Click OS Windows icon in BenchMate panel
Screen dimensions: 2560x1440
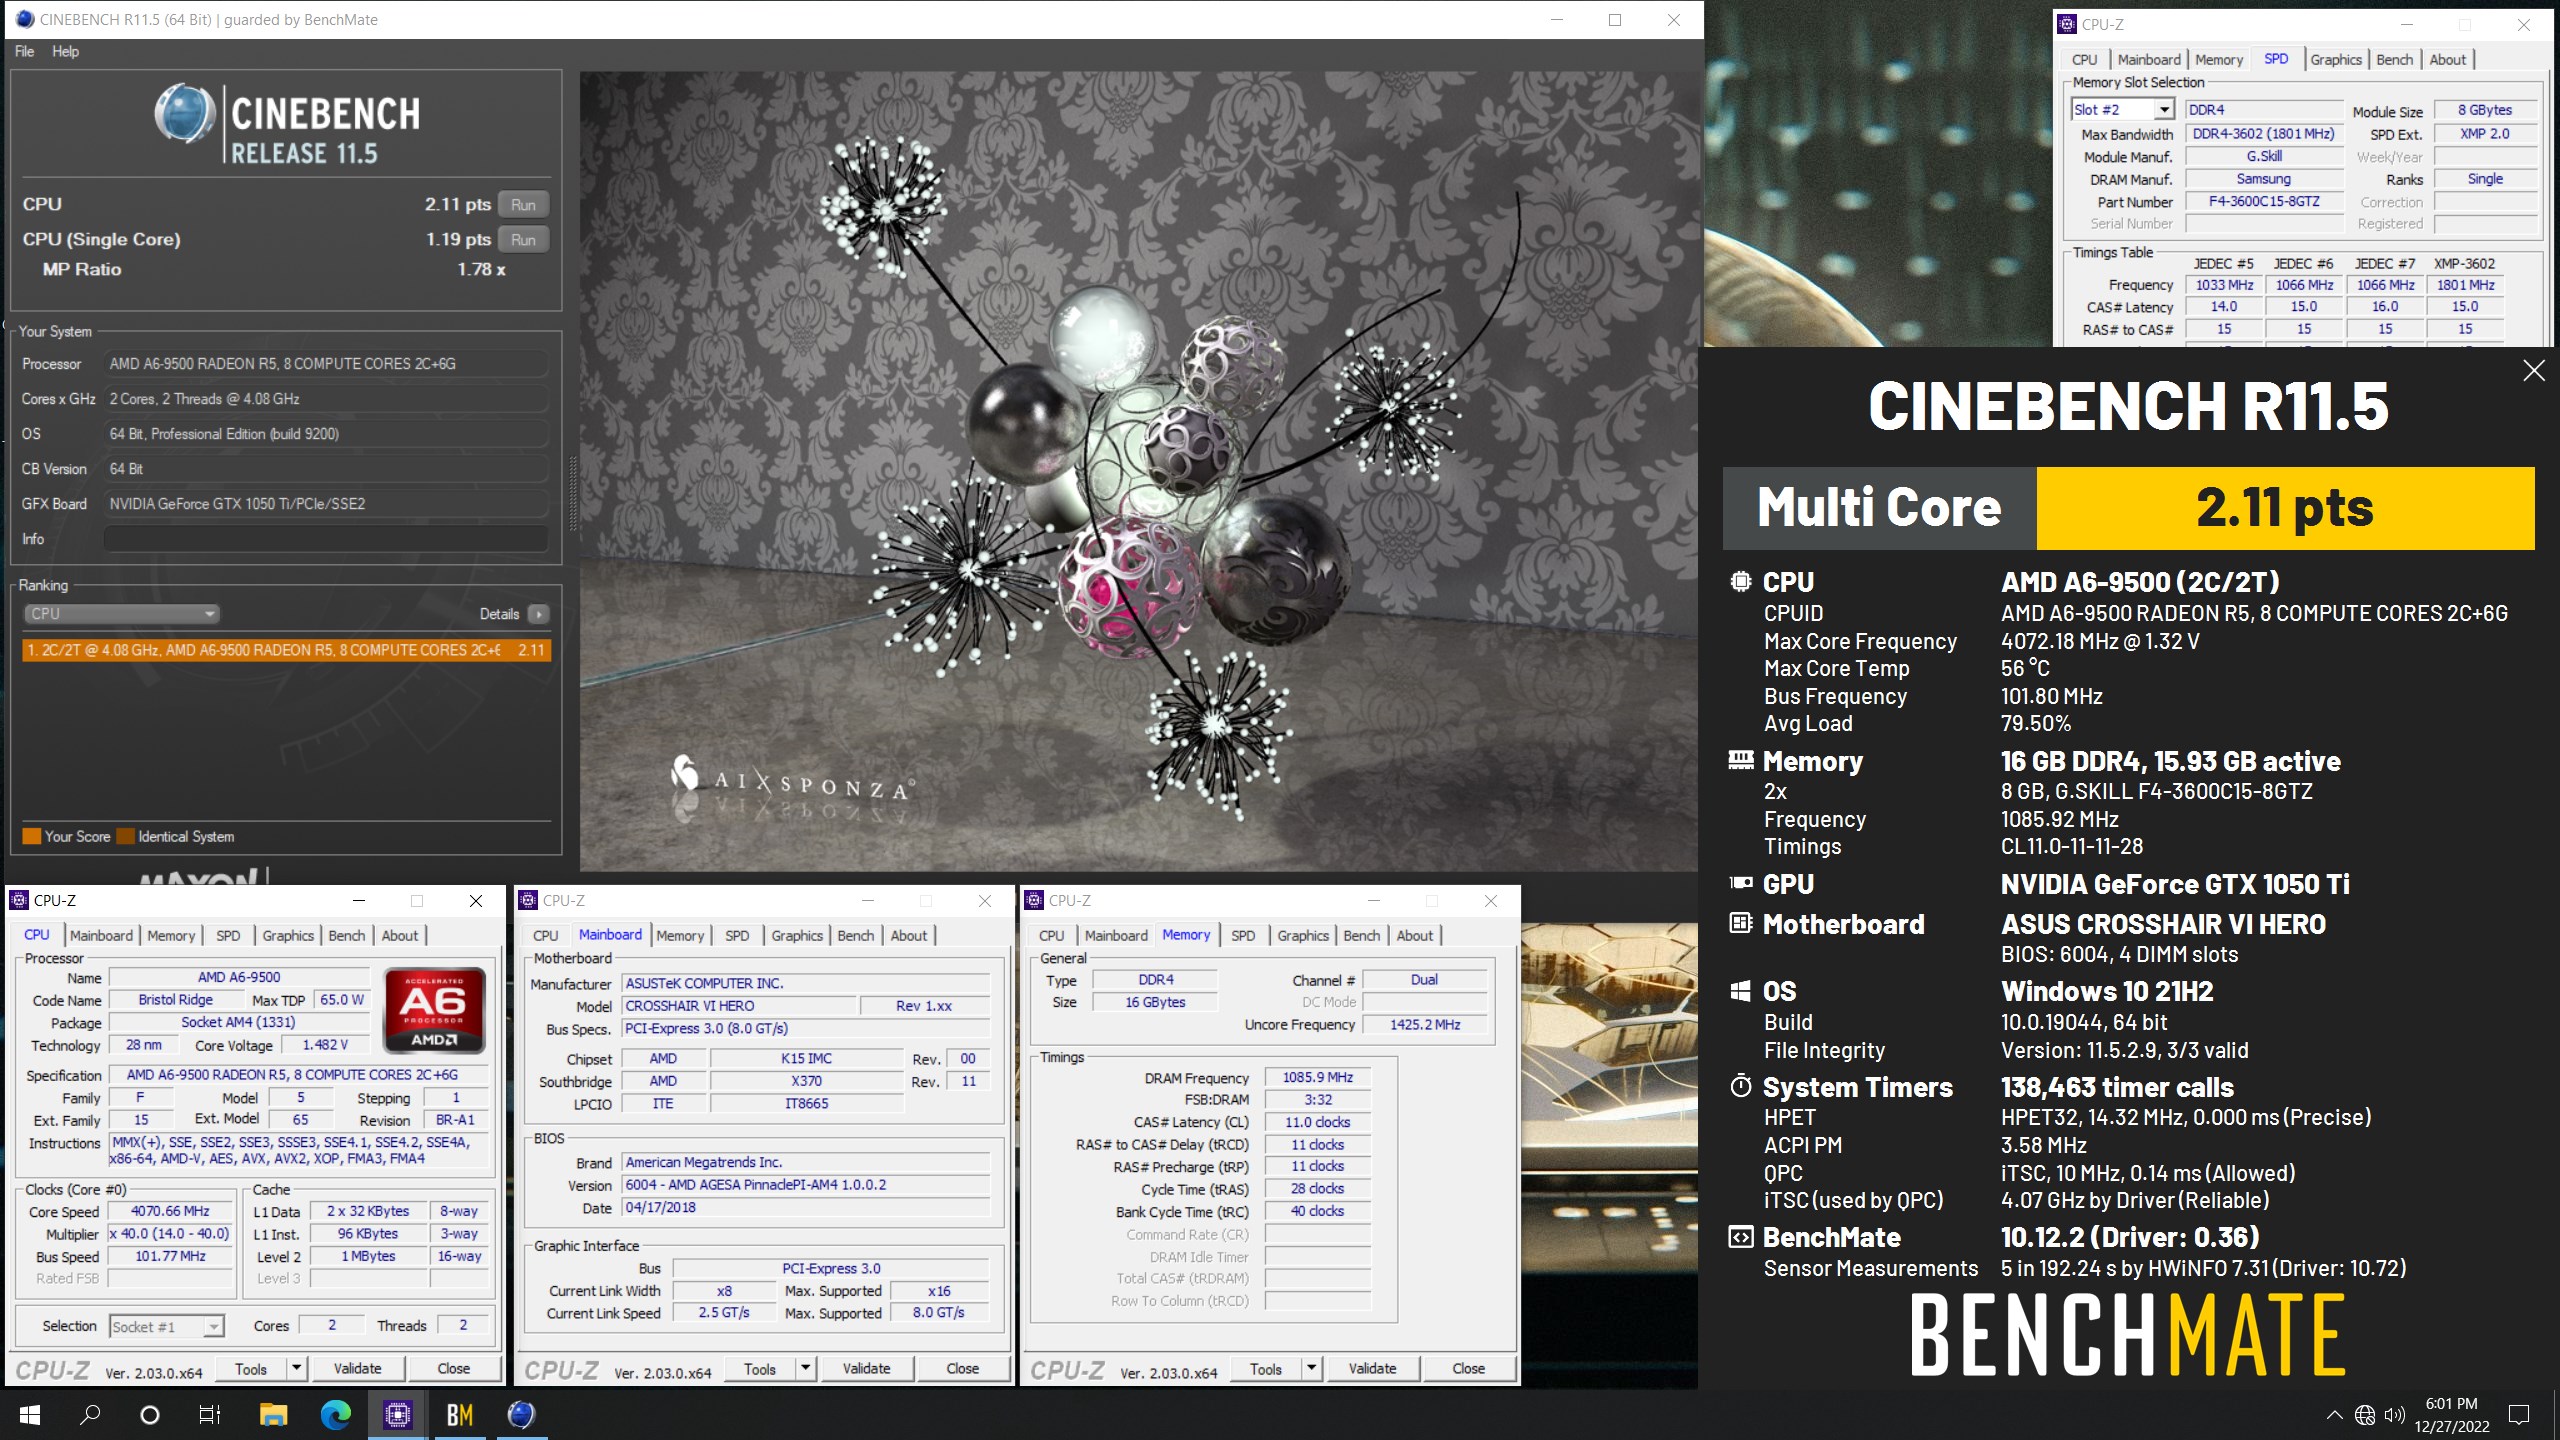tap(1741, 991)
